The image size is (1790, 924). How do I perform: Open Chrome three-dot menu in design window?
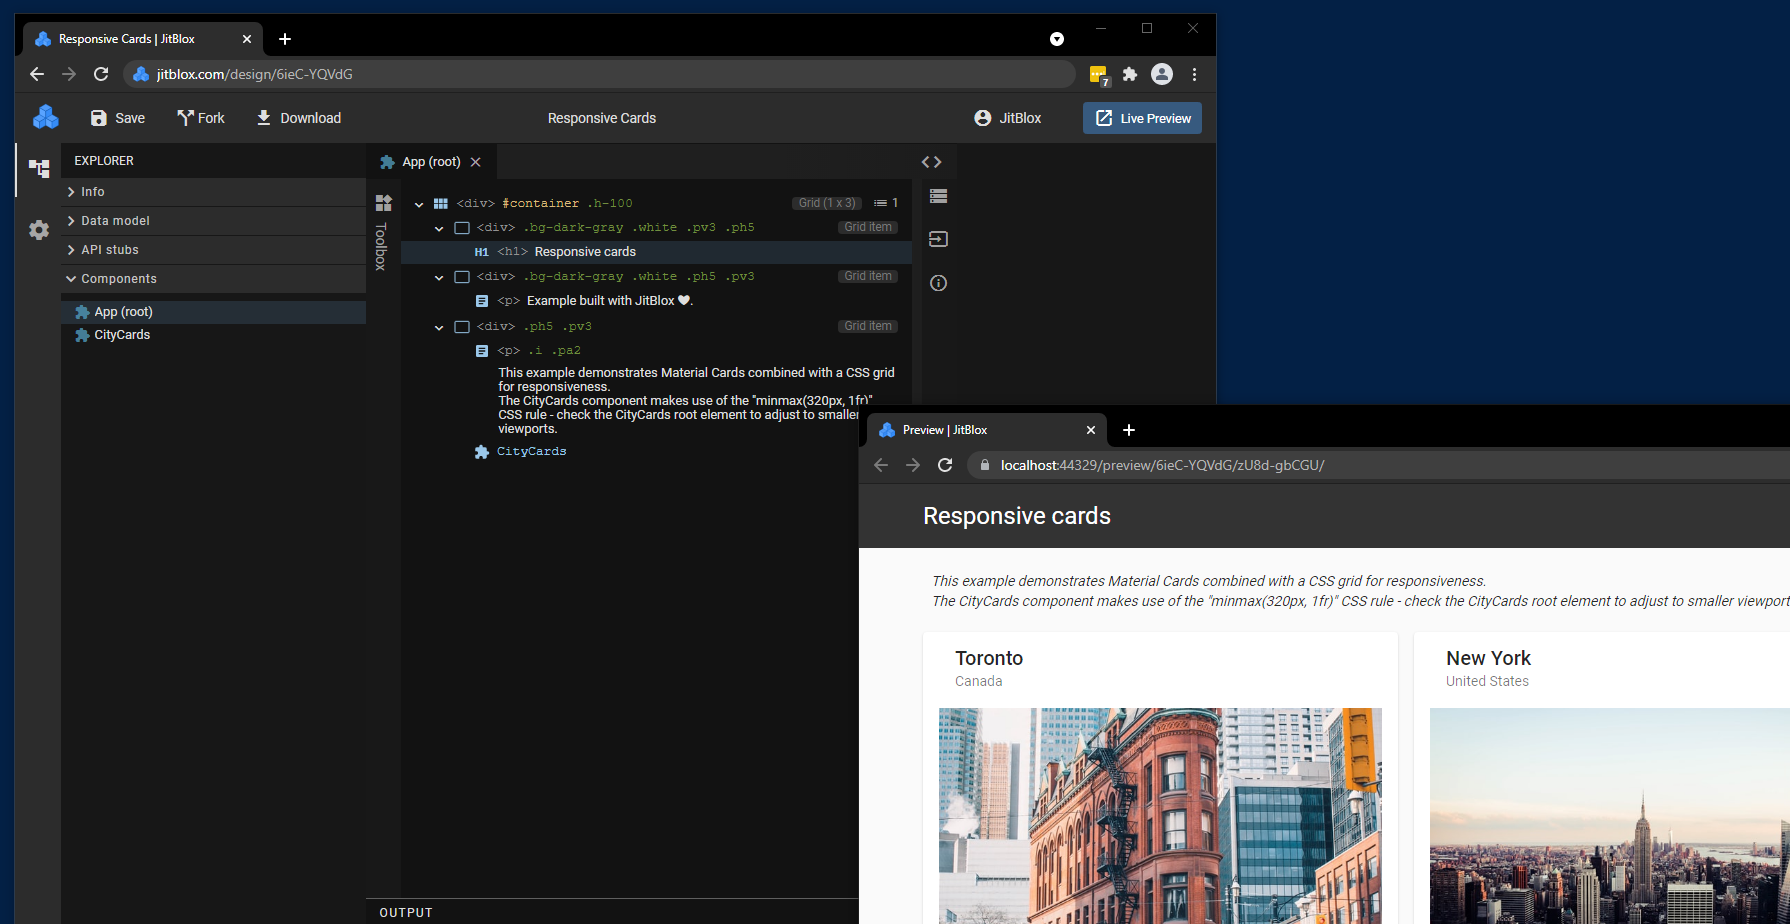(x=1194, y=74)
